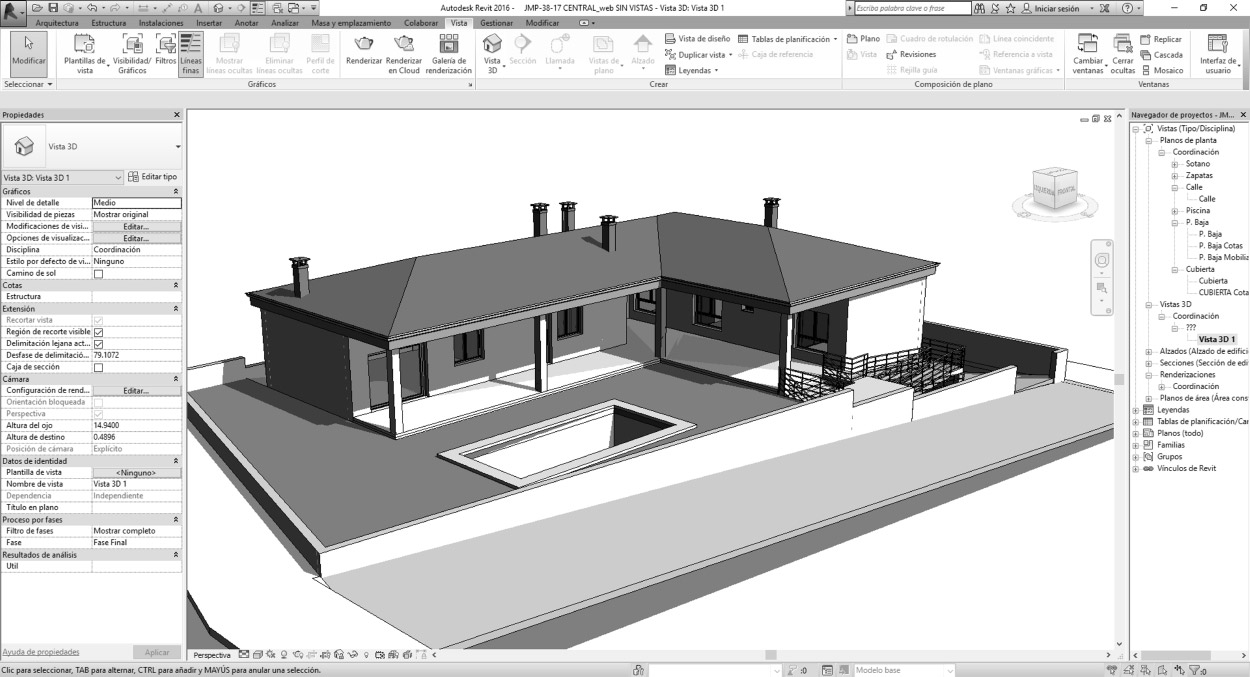
Task: Open the Gestionar ribbon tab
Action: 496,22
